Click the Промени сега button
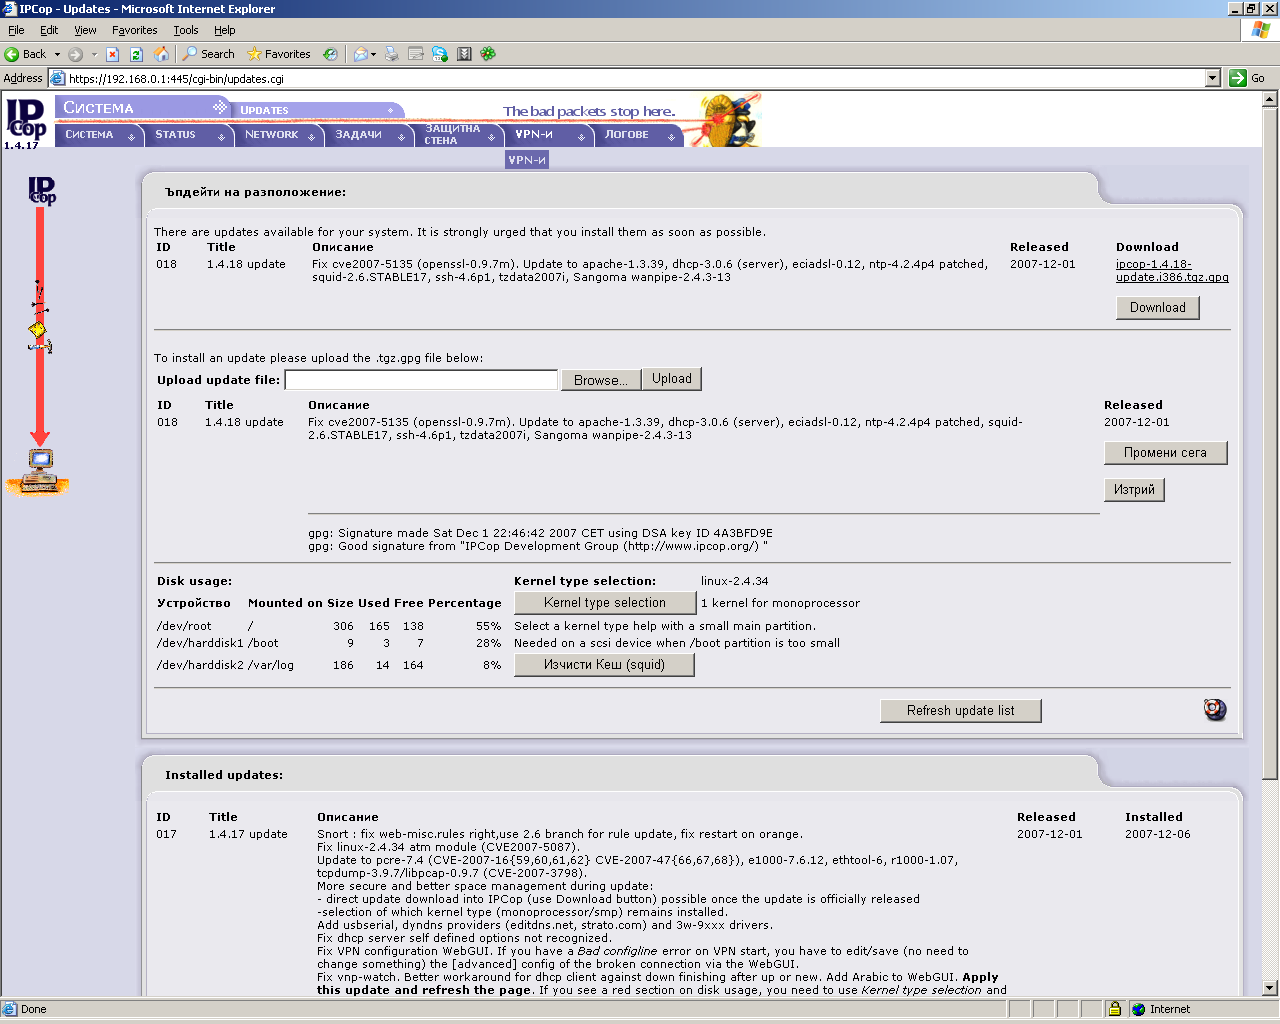The width and height of the screenshot is (1280, 1024). 1165,453
